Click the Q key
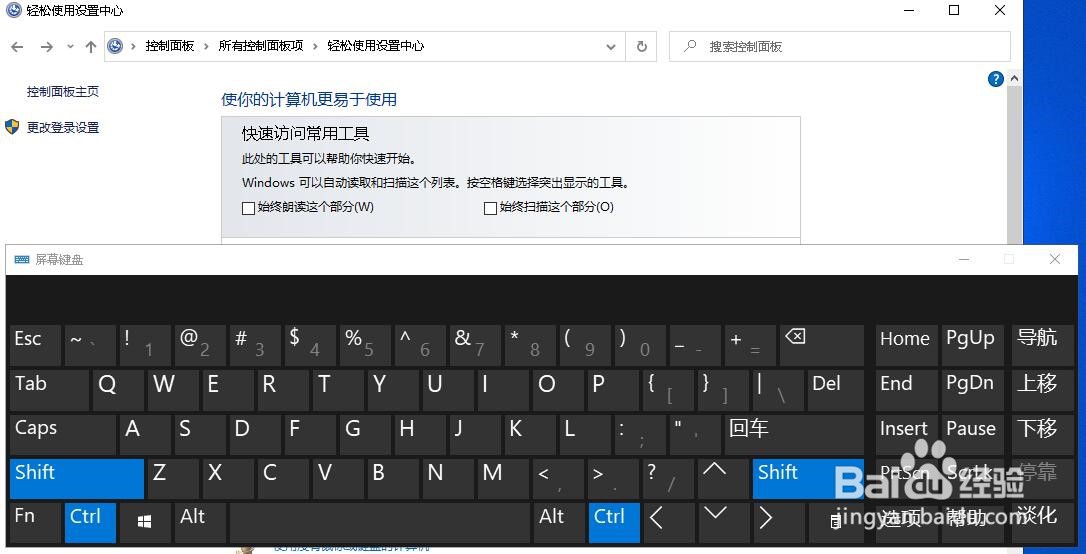This screenshot has height=554, width=1086. tap(118, 389)
